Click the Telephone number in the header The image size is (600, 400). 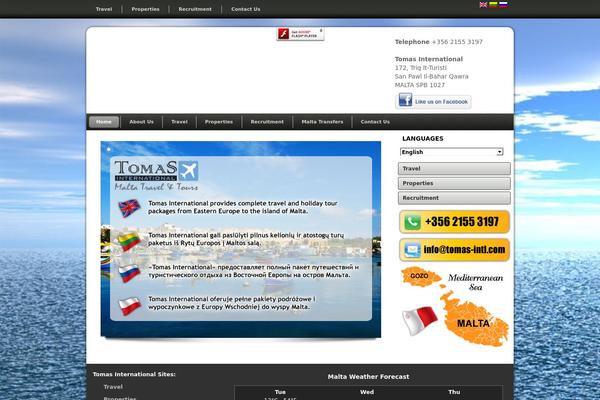[x=457, y=42]
